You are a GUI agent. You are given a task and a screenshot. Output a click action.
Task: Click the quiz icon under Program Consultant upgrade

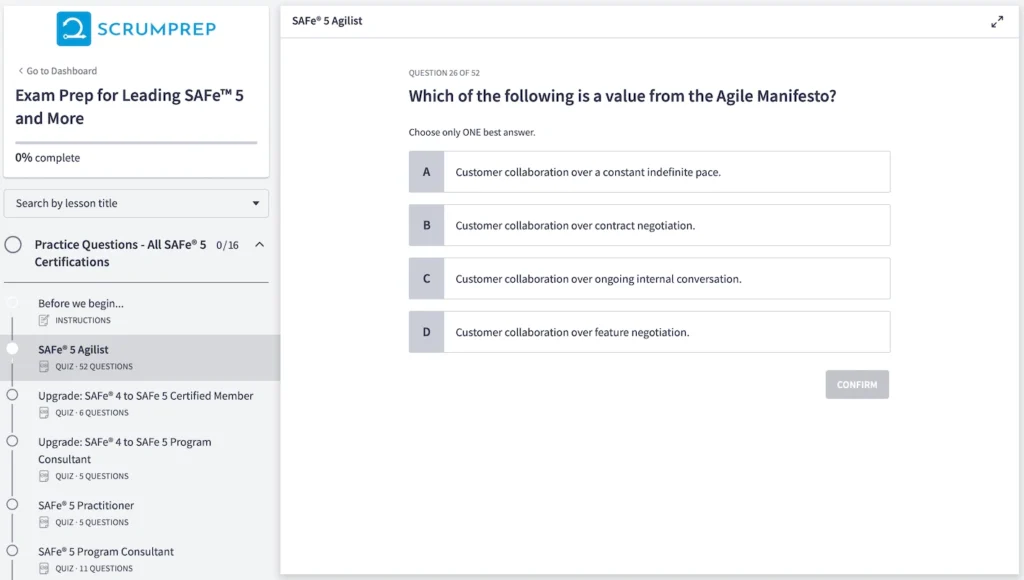pos(41,475)
